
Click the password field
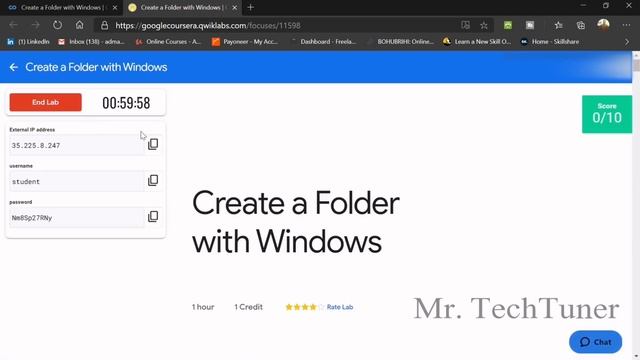point(77,218)
